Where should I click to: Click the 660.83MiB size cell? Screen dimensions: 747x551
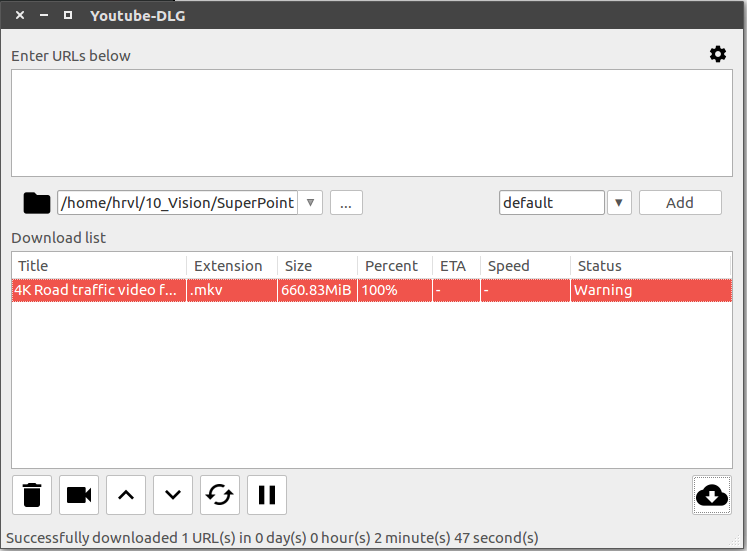(317, 290)
